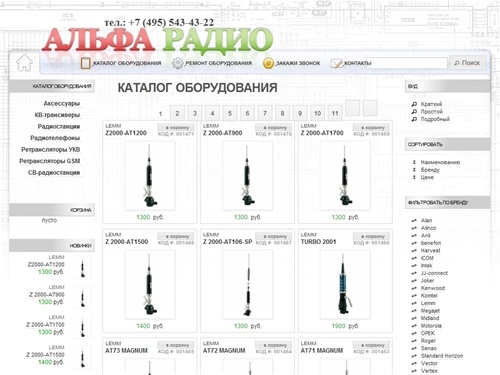Screen dimensions: 500x375
Task: Open Аксессуары category
Action: (62, 104)
